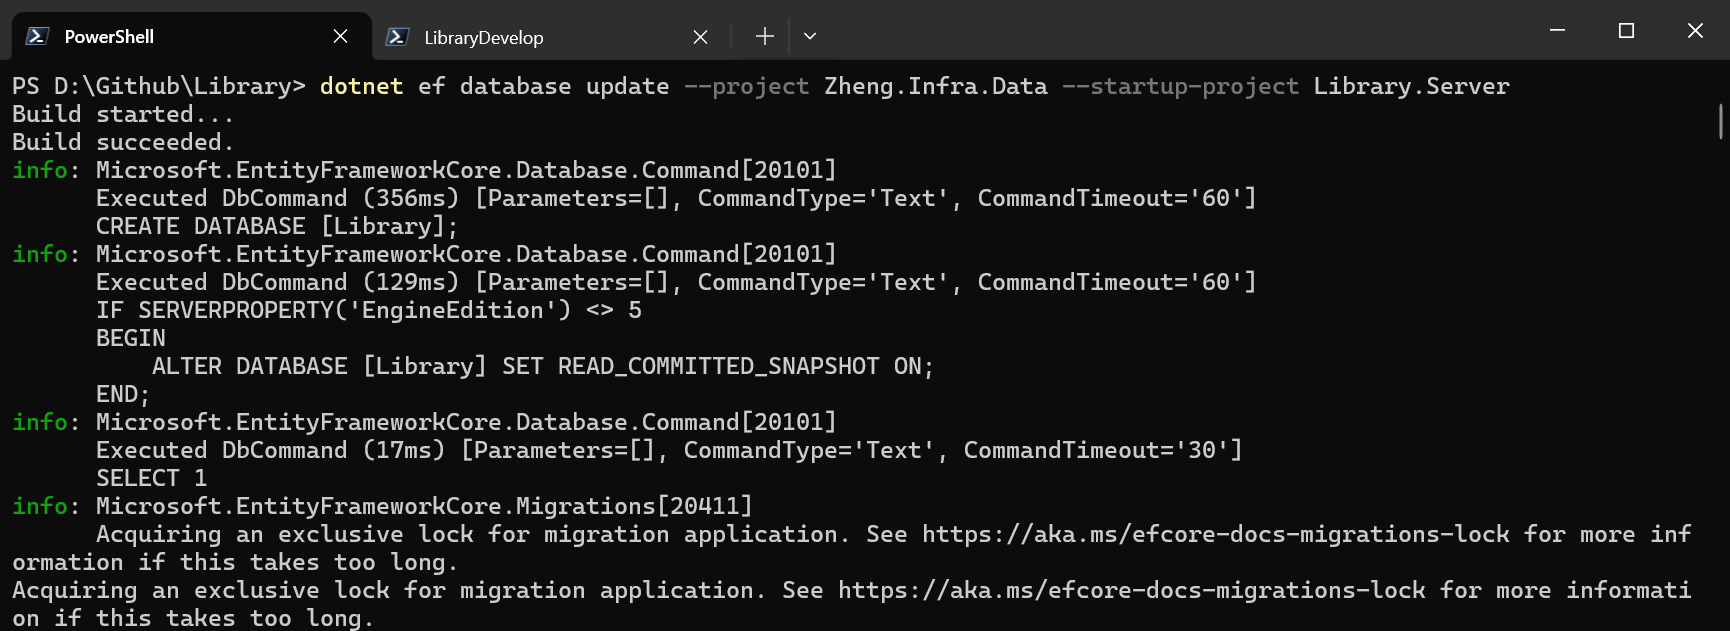Open a new tab with plus button

tap(765, 37)
